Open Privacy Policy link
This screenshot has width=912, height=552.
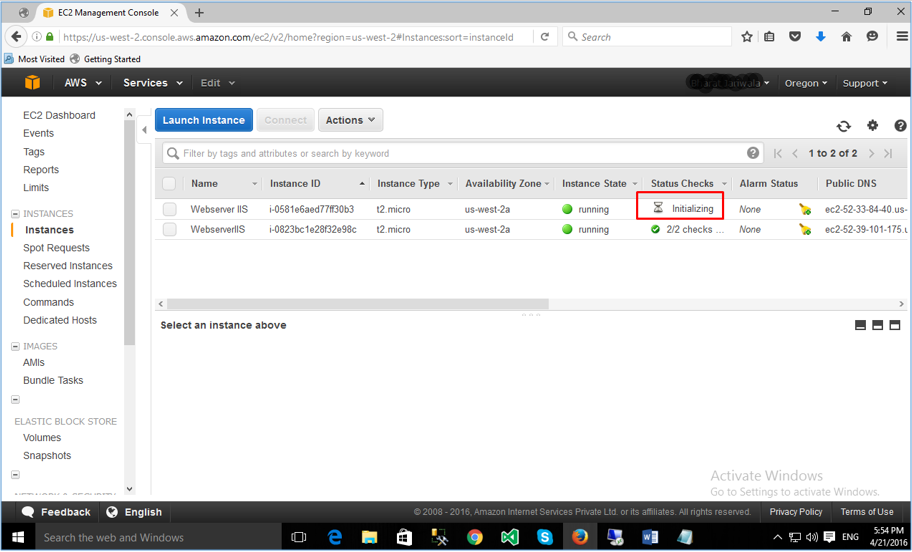pos(796,512)
